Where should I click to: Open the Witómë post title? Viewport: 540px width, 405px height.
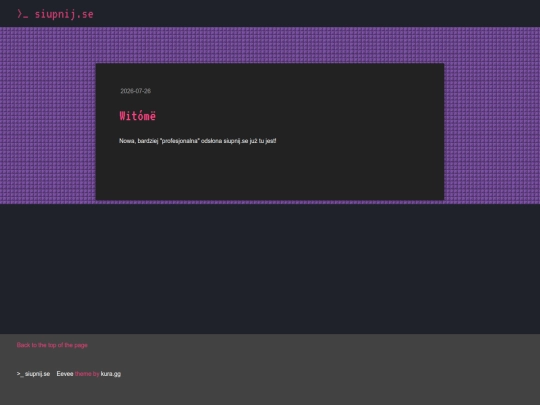pyautogui.click(x=137, y=116)
